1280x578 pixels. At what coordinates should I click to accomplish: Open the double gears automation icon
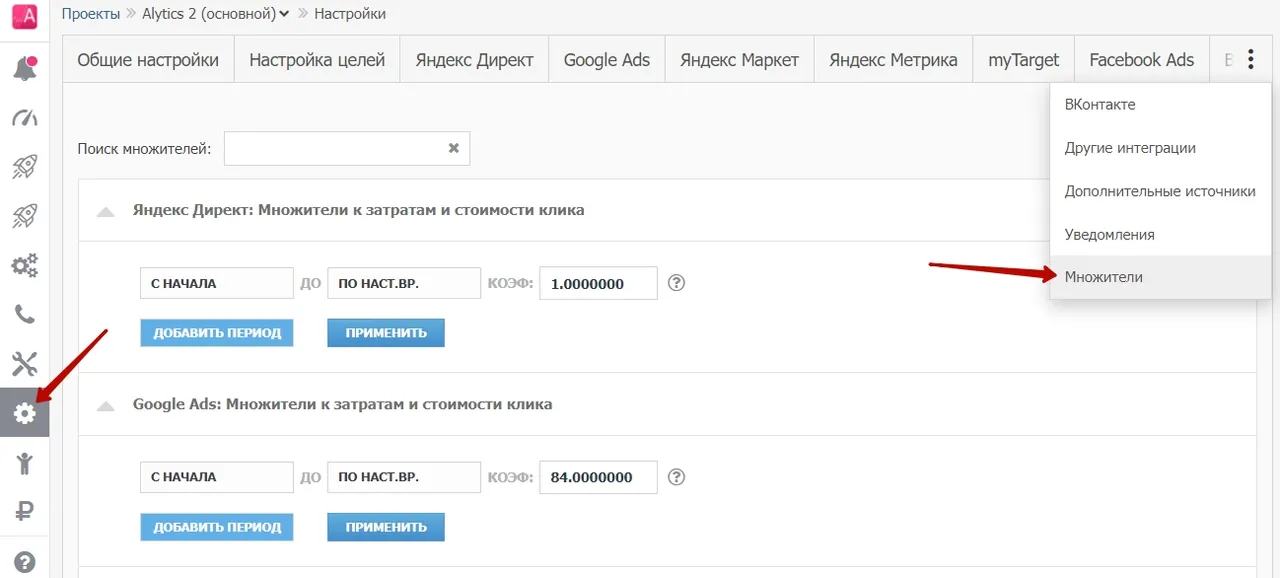point(24,265)
